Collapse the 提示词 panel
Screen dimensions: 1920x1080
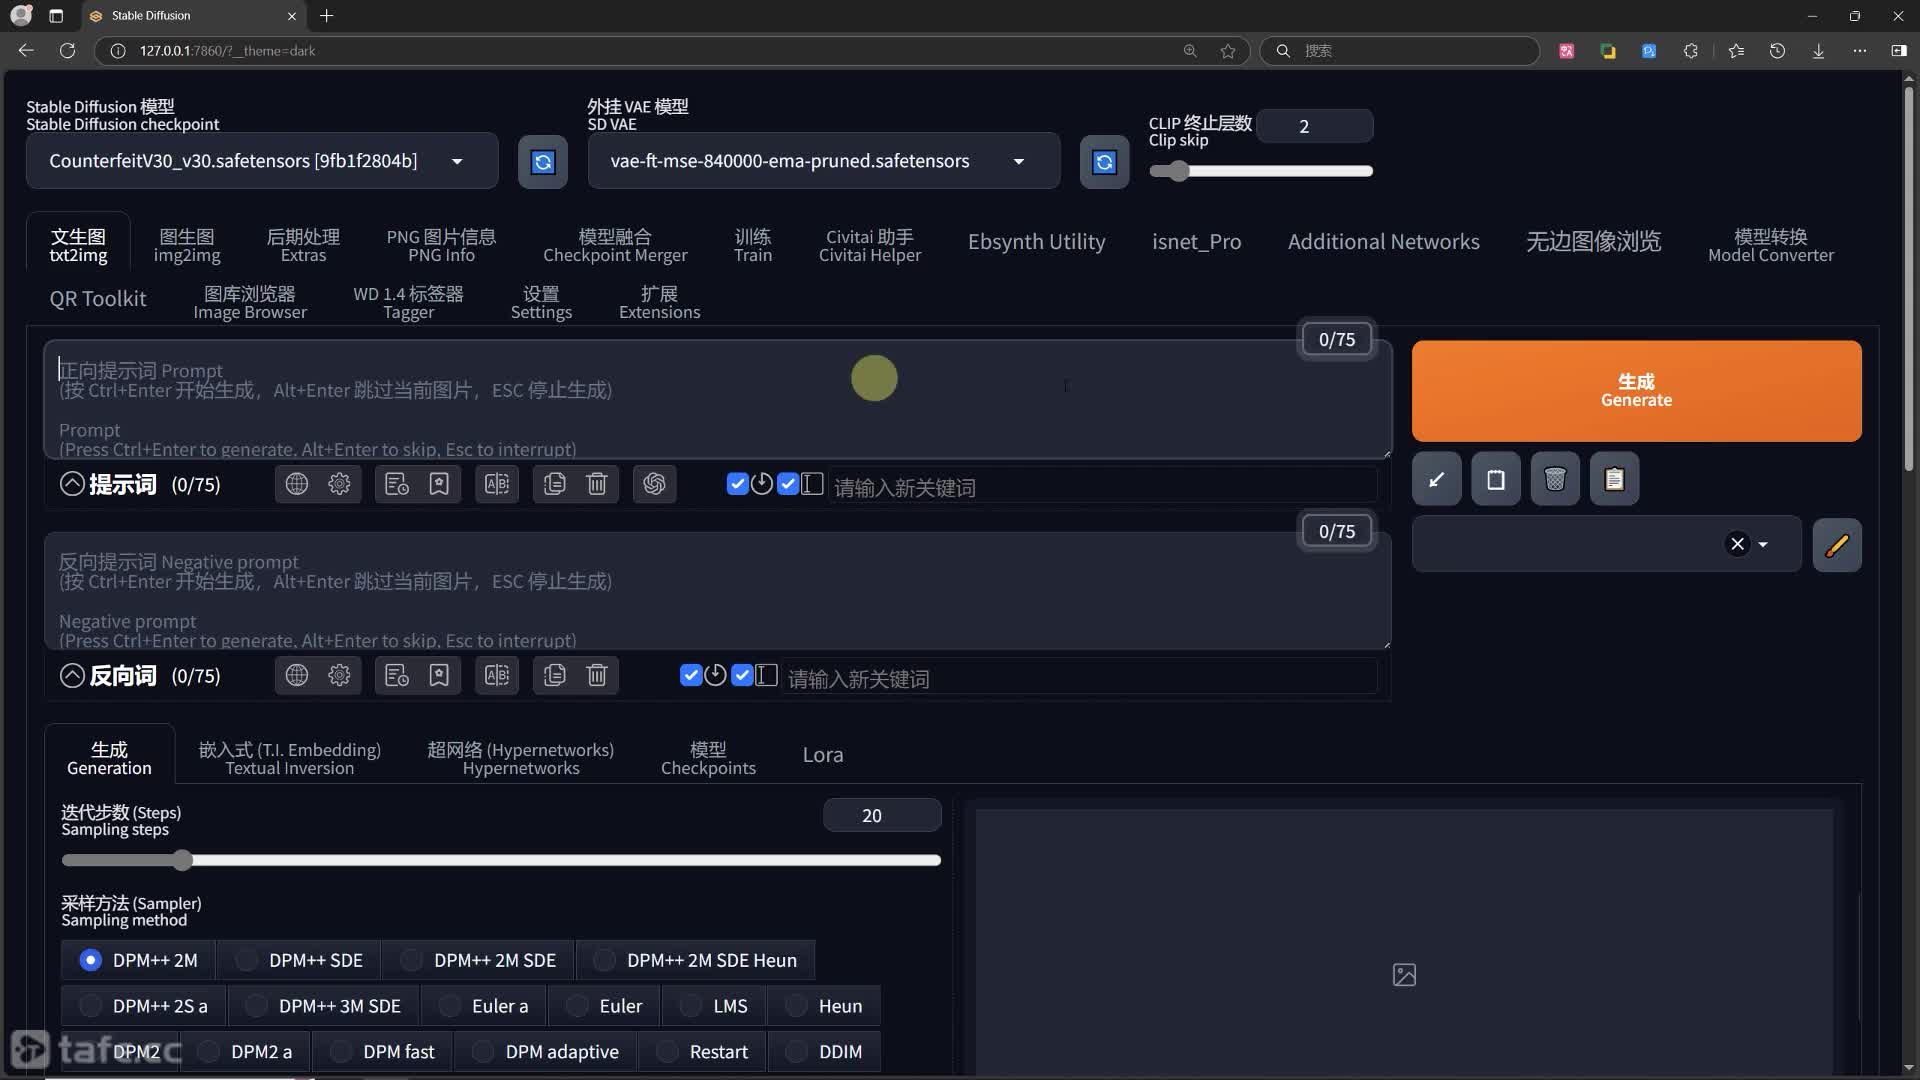click(x=72, y=484)
